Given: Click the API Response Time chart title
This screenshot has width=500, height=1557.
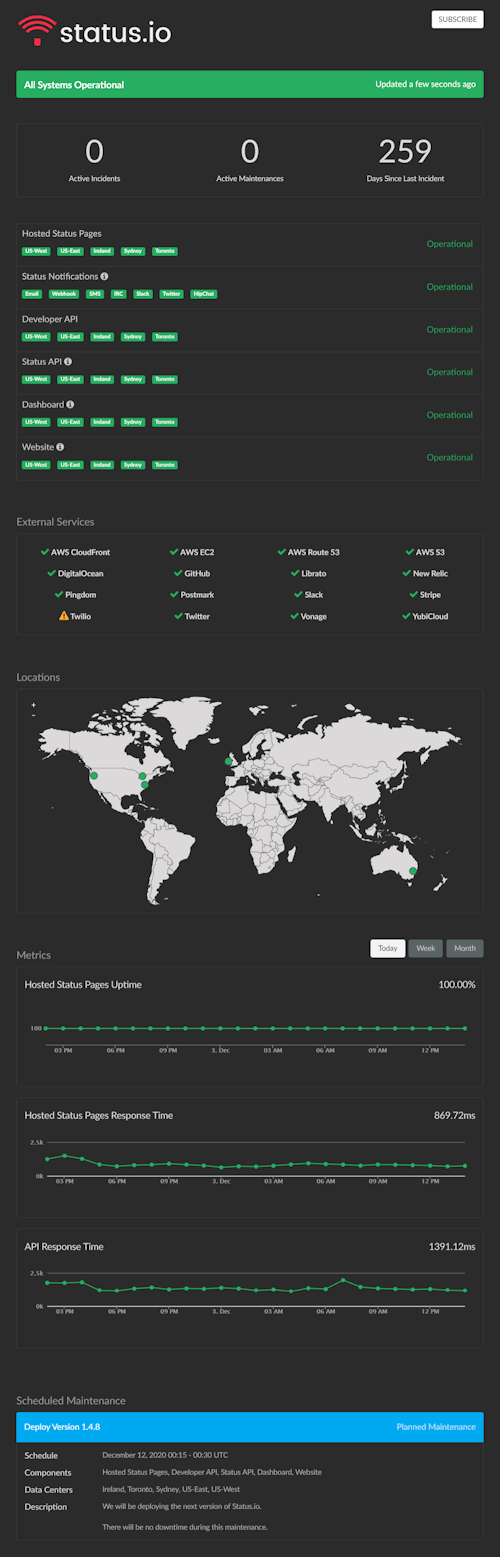Looking at the screenshot, I should (64, 1247).
